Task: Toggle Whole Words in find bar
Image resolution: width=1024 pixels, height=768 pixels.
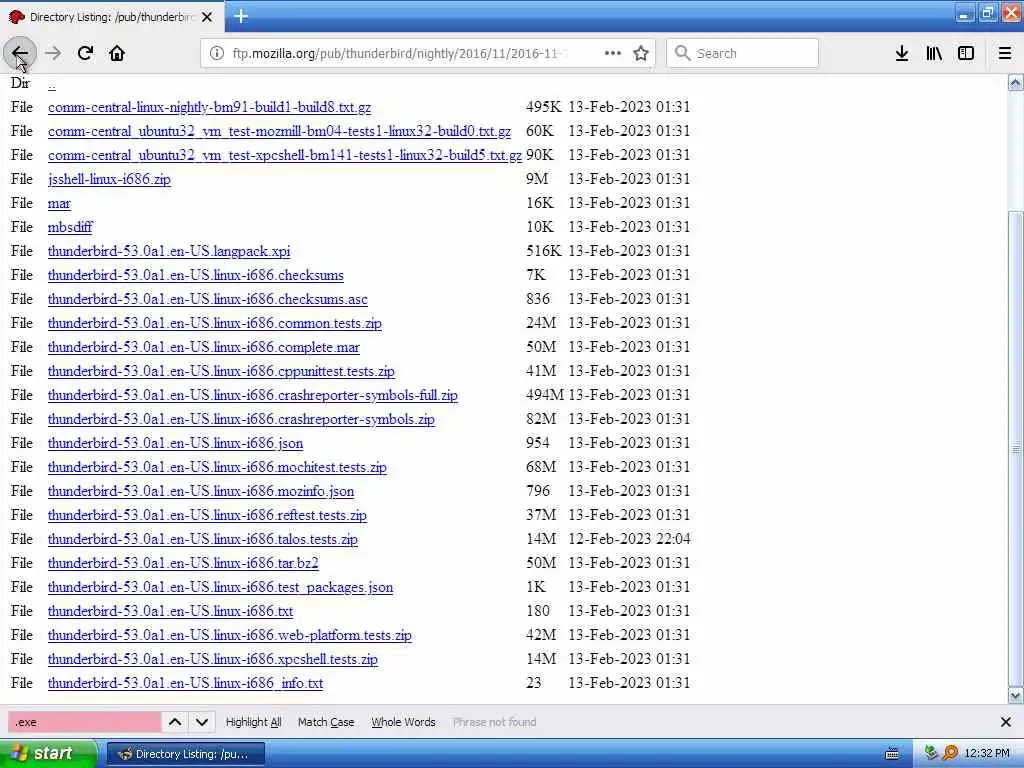Action: (x=403, y=722)
